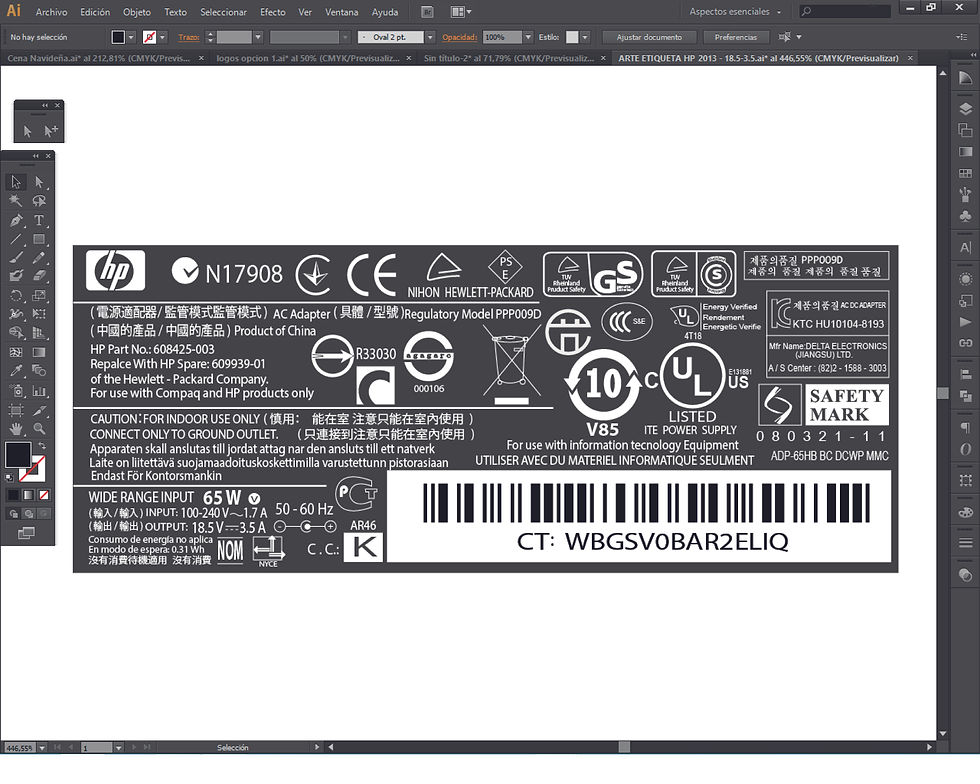Open the Ventana menu
980x784 pixels.
341,12
